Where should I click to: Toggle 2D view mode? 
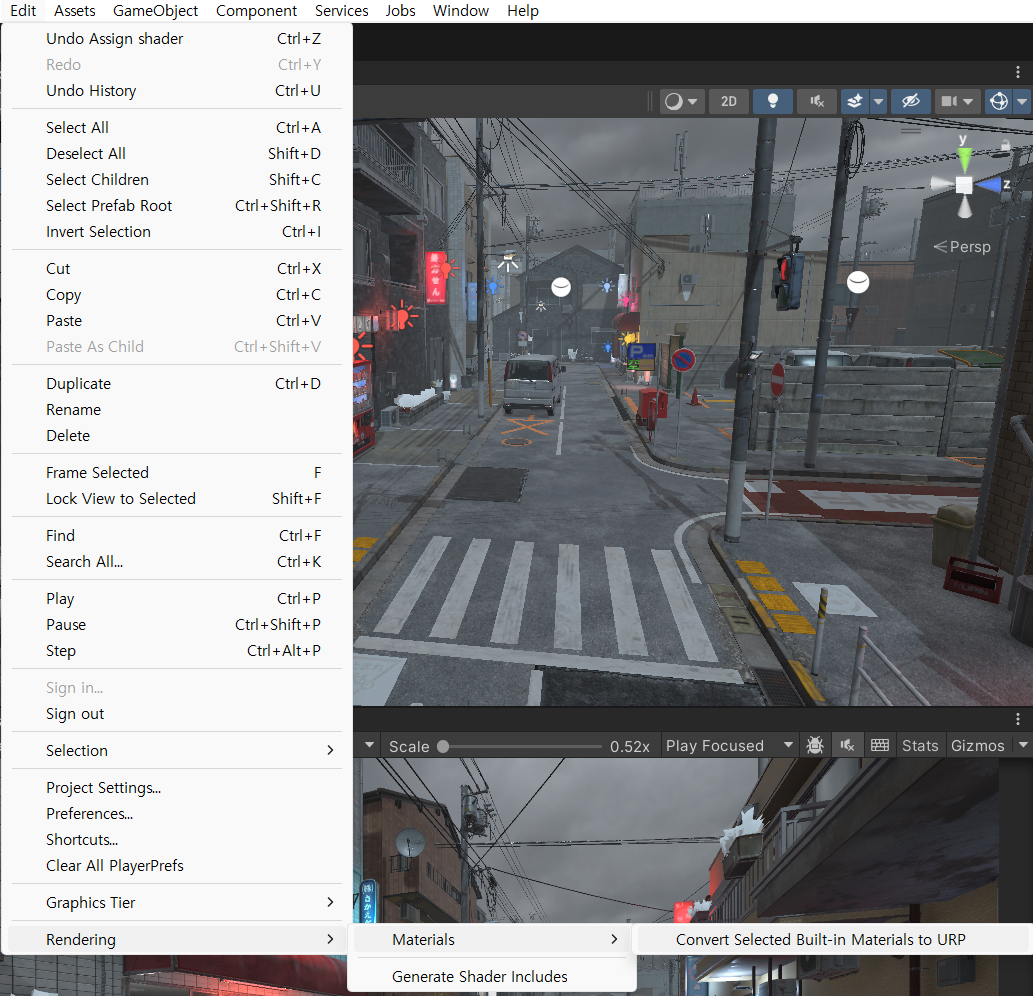(729, 101)
